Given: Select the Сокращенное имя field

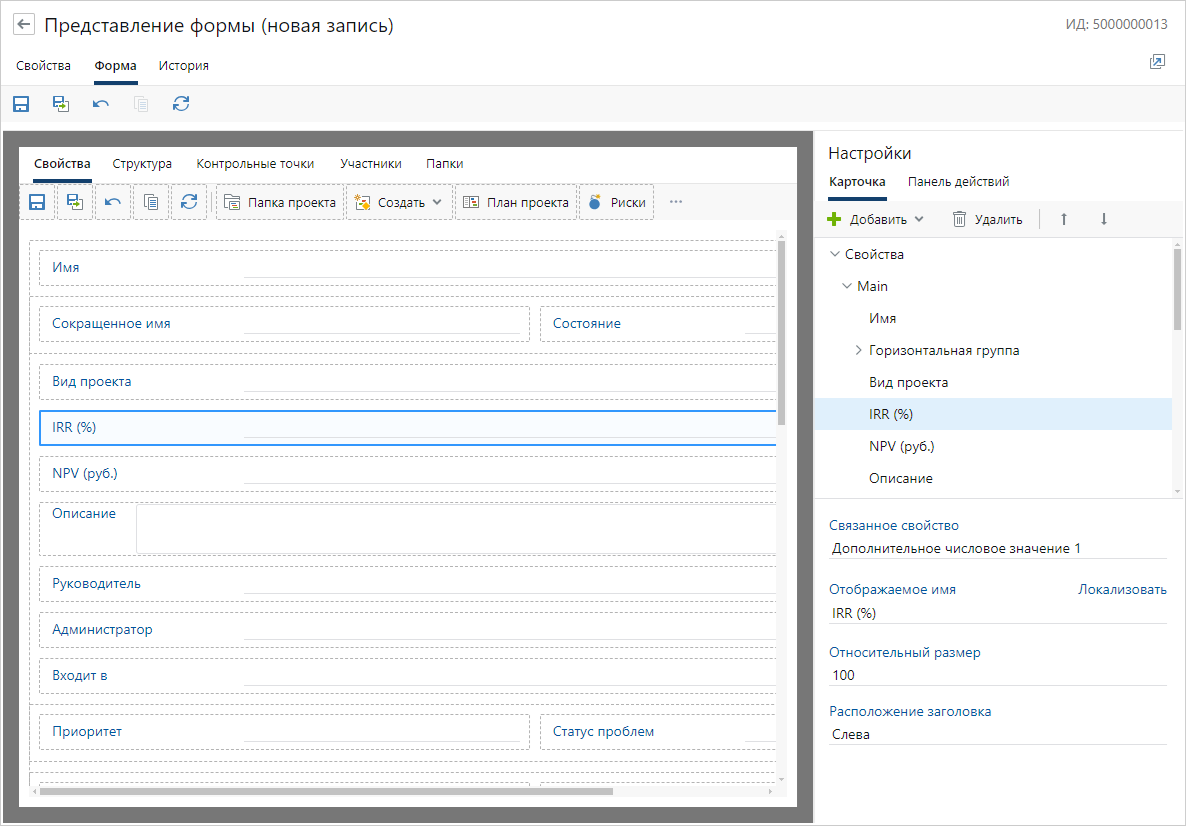Looking at the screenshot, I should 284,324.
